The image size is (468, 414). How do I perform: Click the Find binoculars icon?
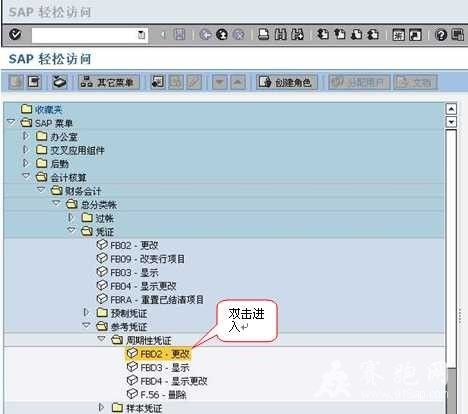coord(281,35)
